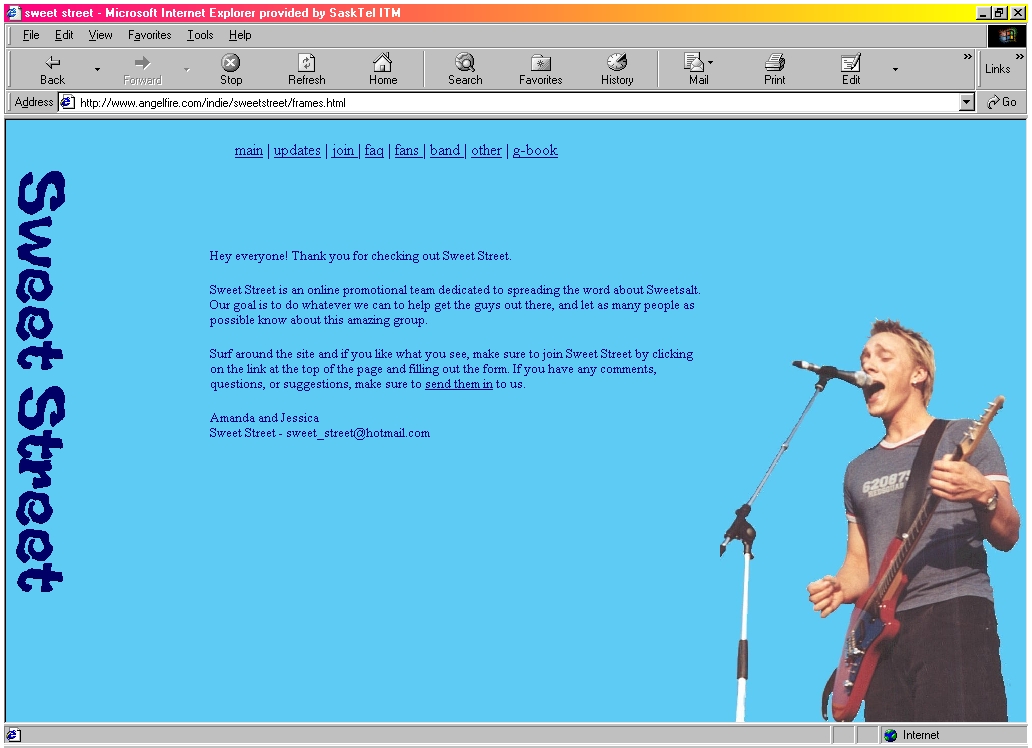Go to Home page icon
This screenshot has height=748, width=1032.
(x=383, y=69)
